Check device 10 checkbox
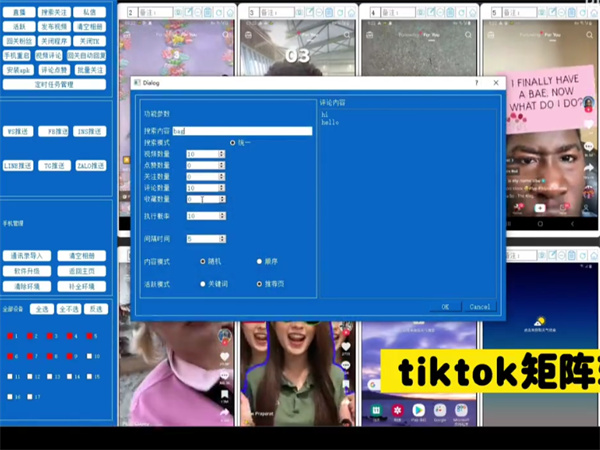This screenshot has width=600, height=450. tap(89, 356)
